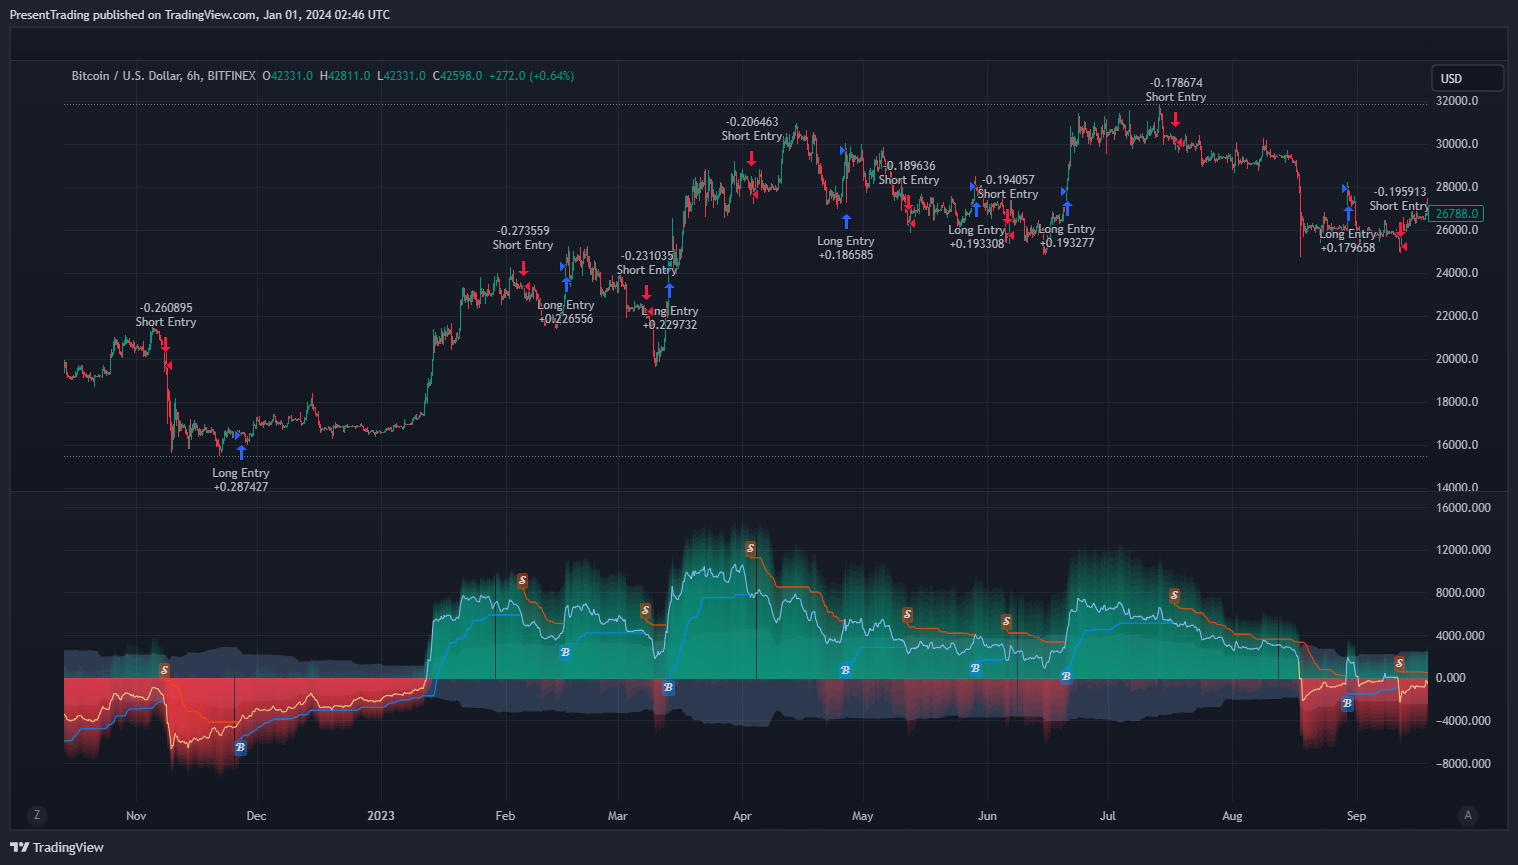
Task: Click the +272.0 (+0.64%) change text
Action: click(532, 76)
